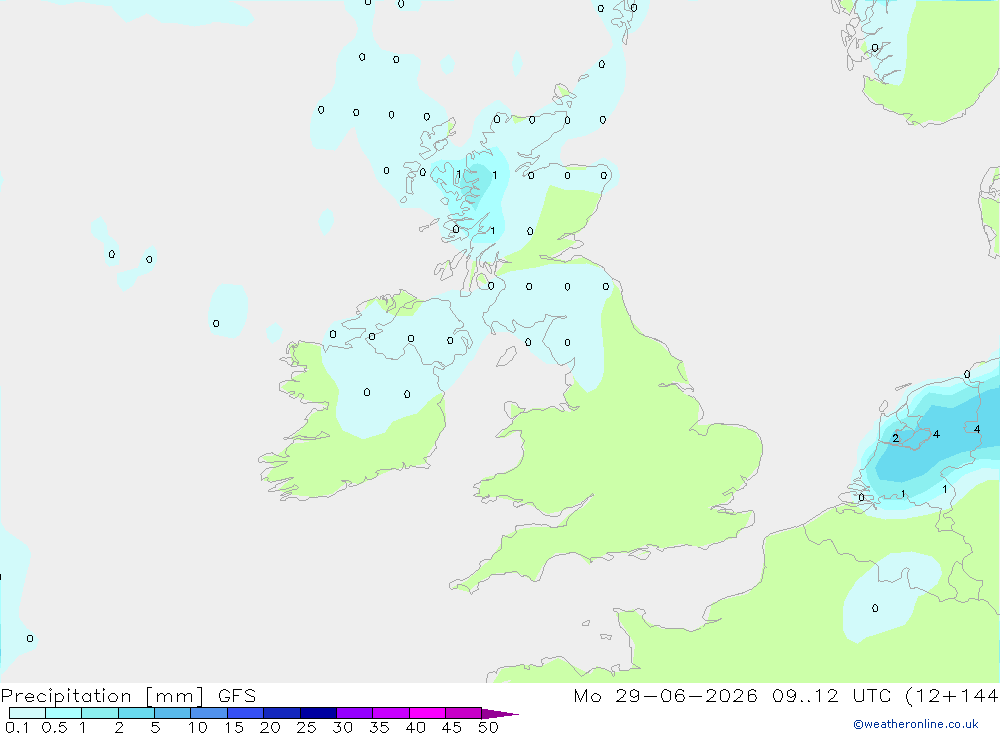1000x733 pixels.
Task: Click the legend scale label "0.1"
Action: 17,727
